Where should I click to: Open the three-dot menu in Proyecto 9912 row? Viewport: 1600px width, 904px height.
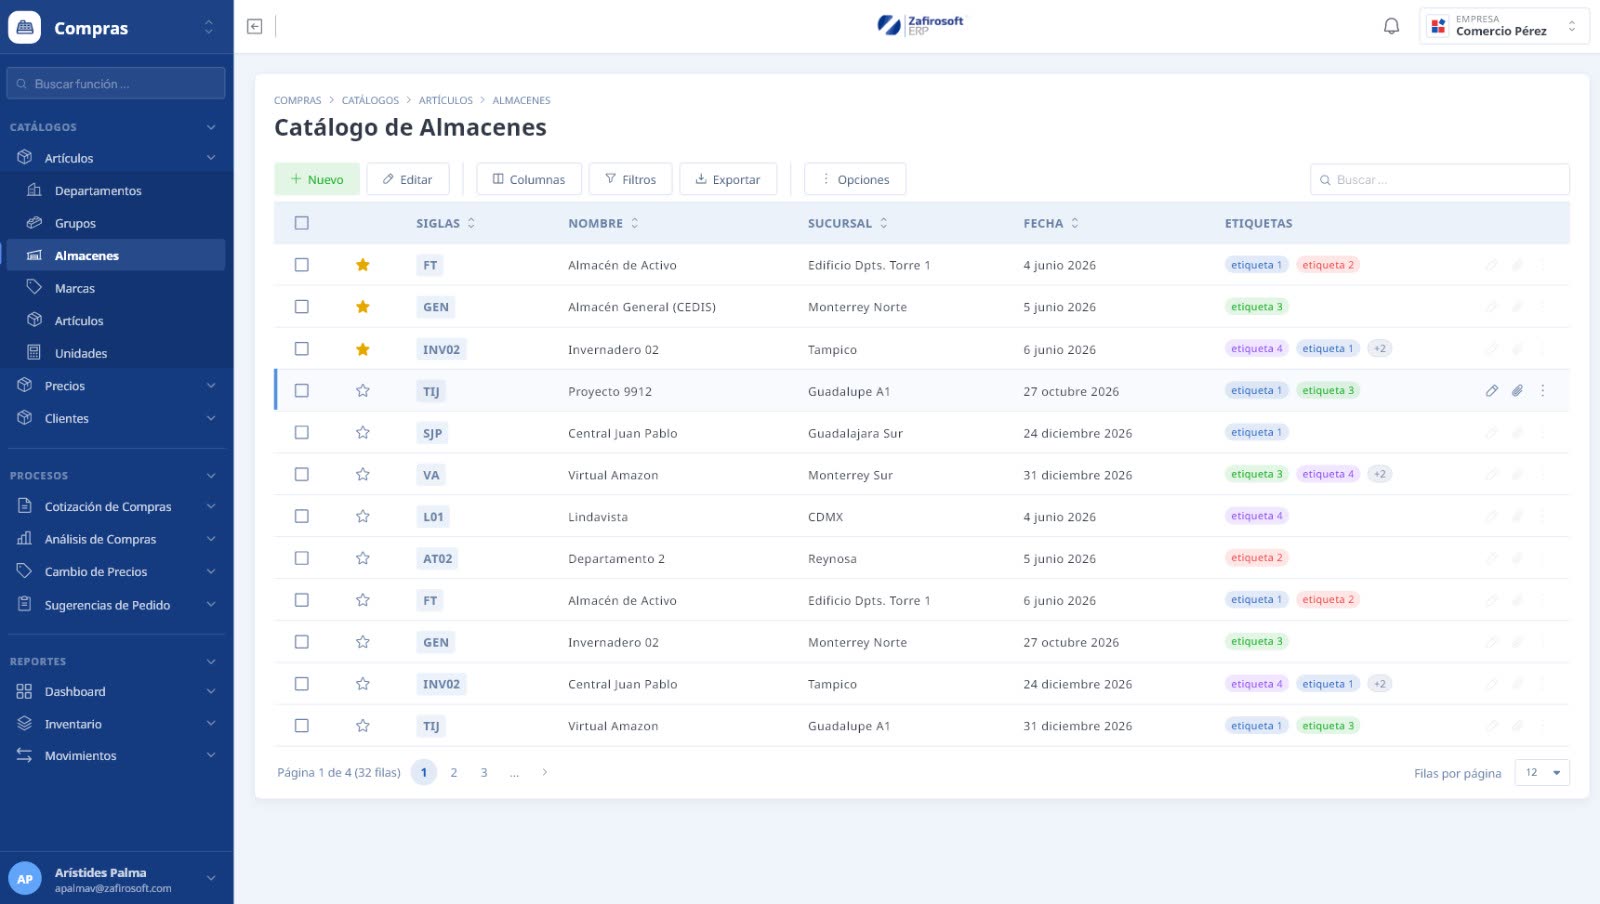coord(1543,391)
